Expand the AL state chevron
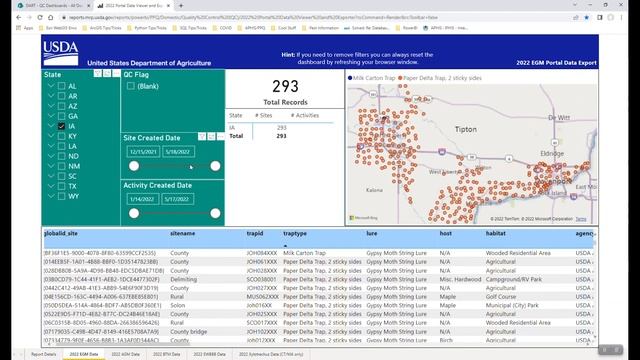Screen dimensions: 640x360 pyautogui.click(x=51, y=86)
